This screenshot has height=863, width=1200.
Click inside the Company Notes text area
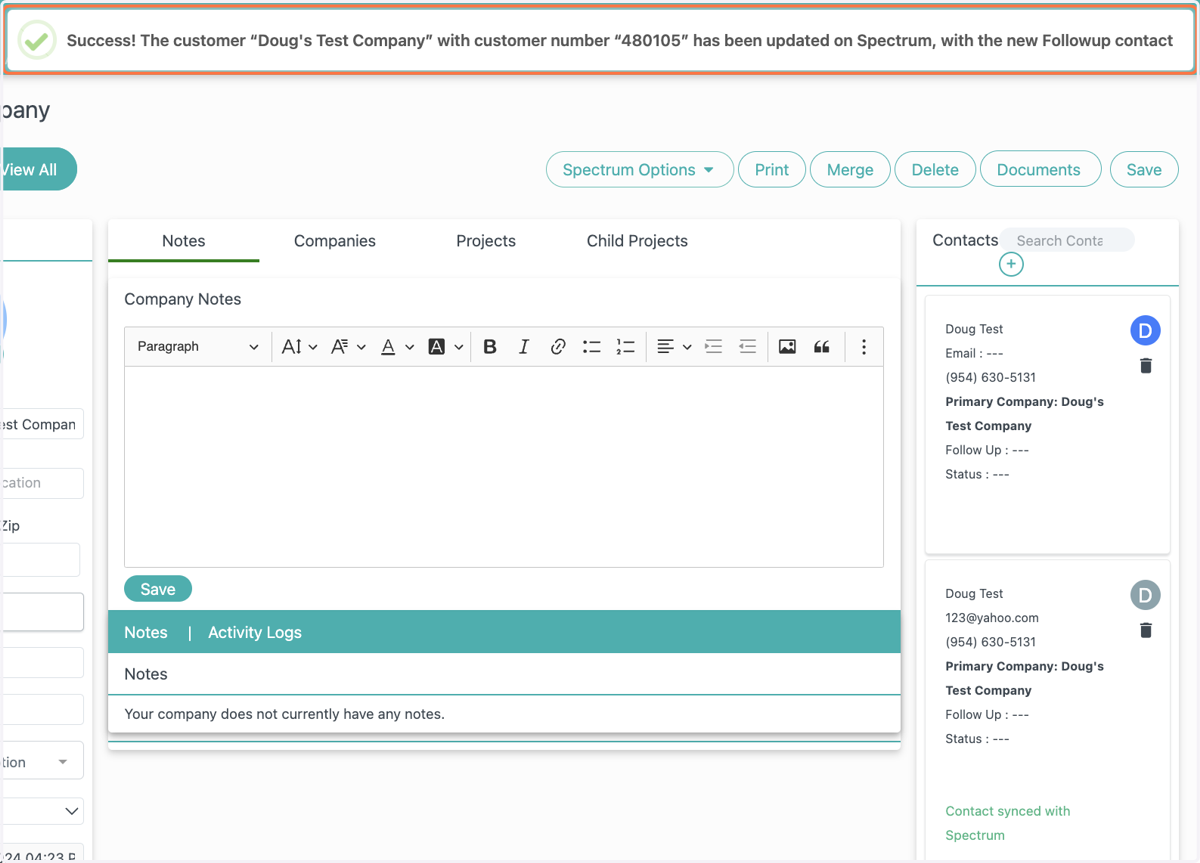tap(504, 467)
